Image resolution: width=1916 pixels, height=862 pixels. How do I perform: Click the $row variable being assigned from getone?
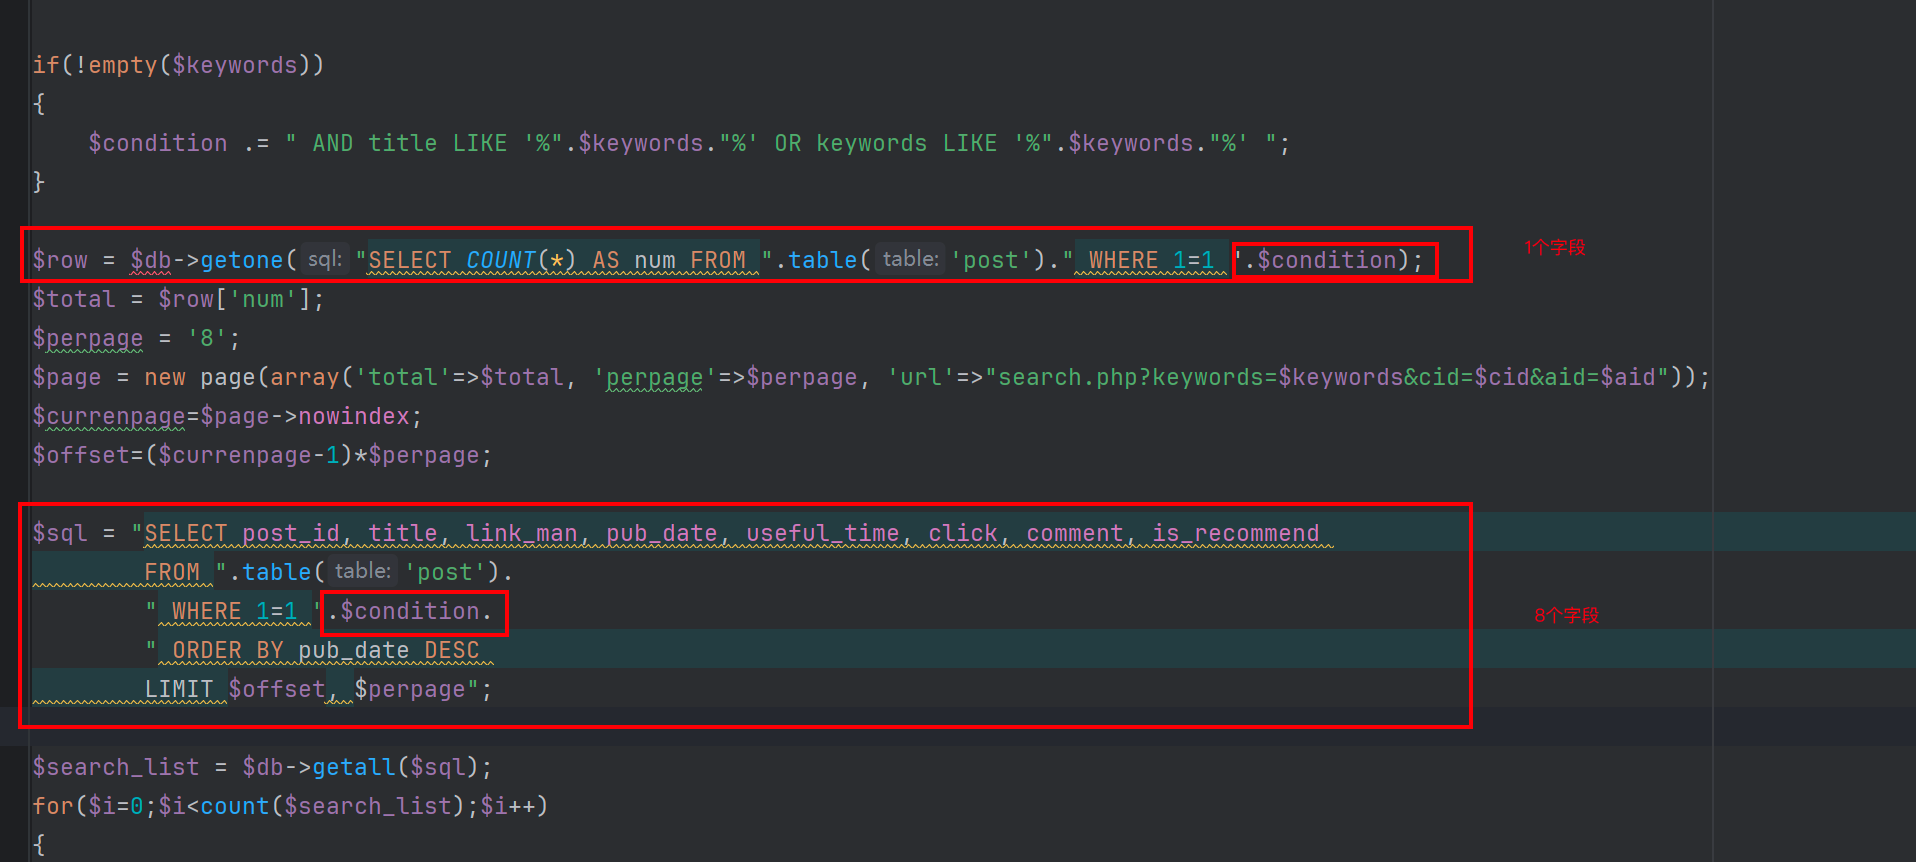(60, 260)
